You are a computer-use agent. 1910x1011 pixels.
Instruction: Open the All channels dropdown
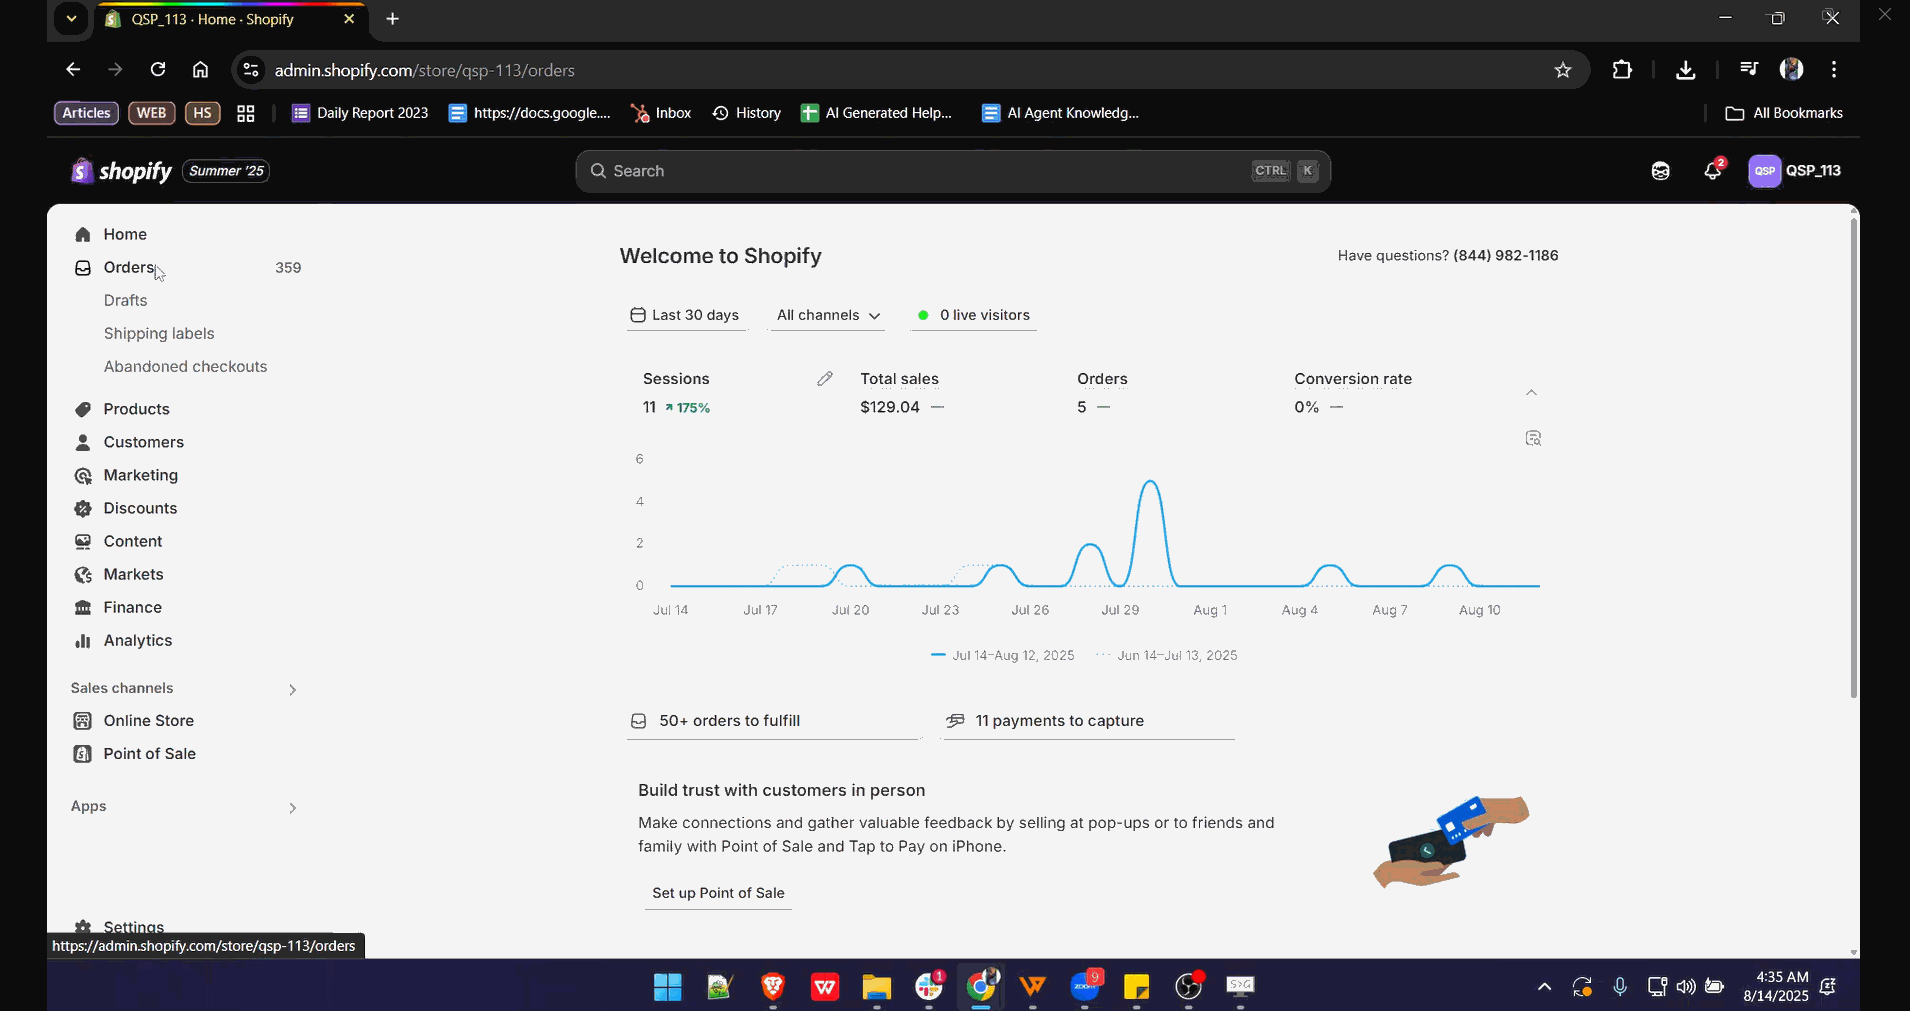(x=828, y=315)
